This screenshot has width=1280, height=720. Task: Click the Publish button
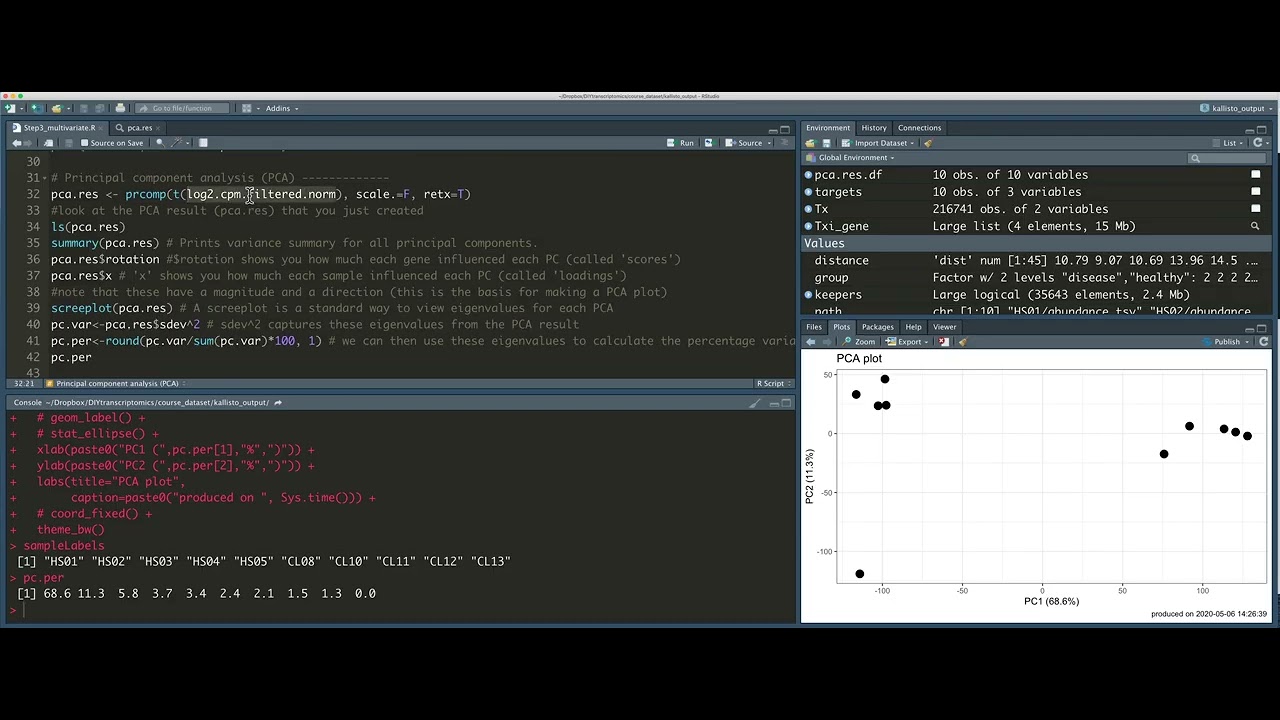pos(1220,342)
